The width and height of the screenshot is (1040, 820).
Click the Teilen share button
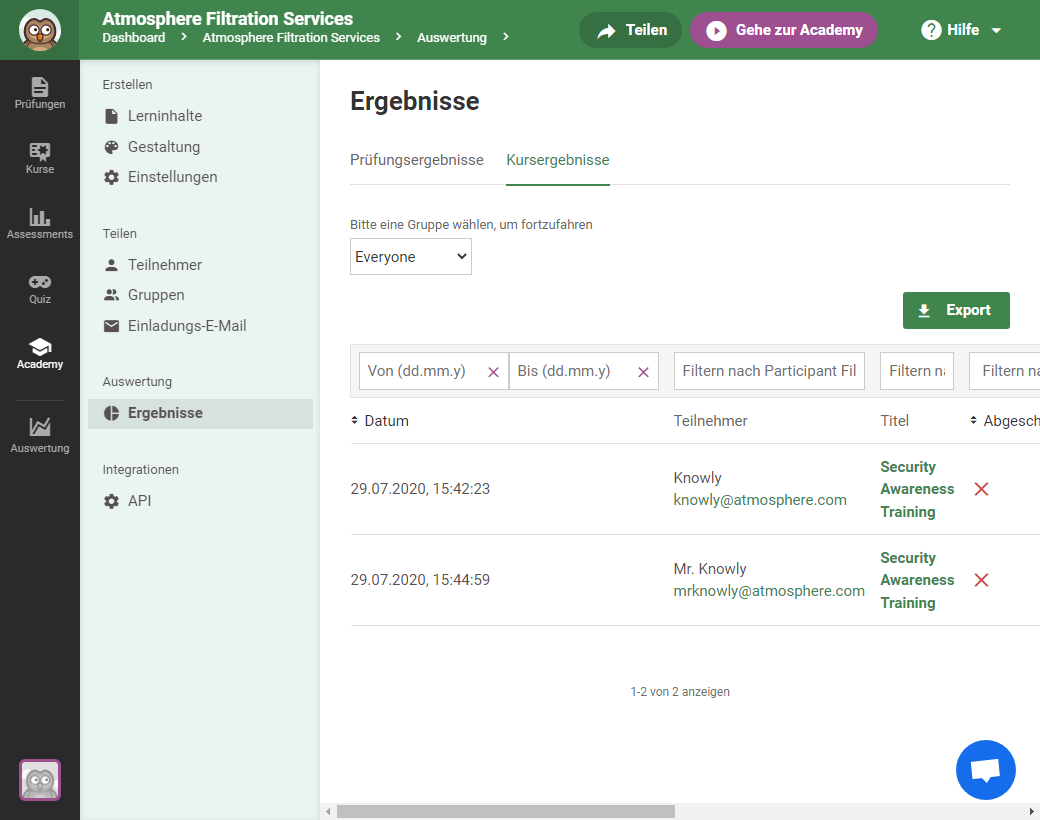(x=630, y=30)
